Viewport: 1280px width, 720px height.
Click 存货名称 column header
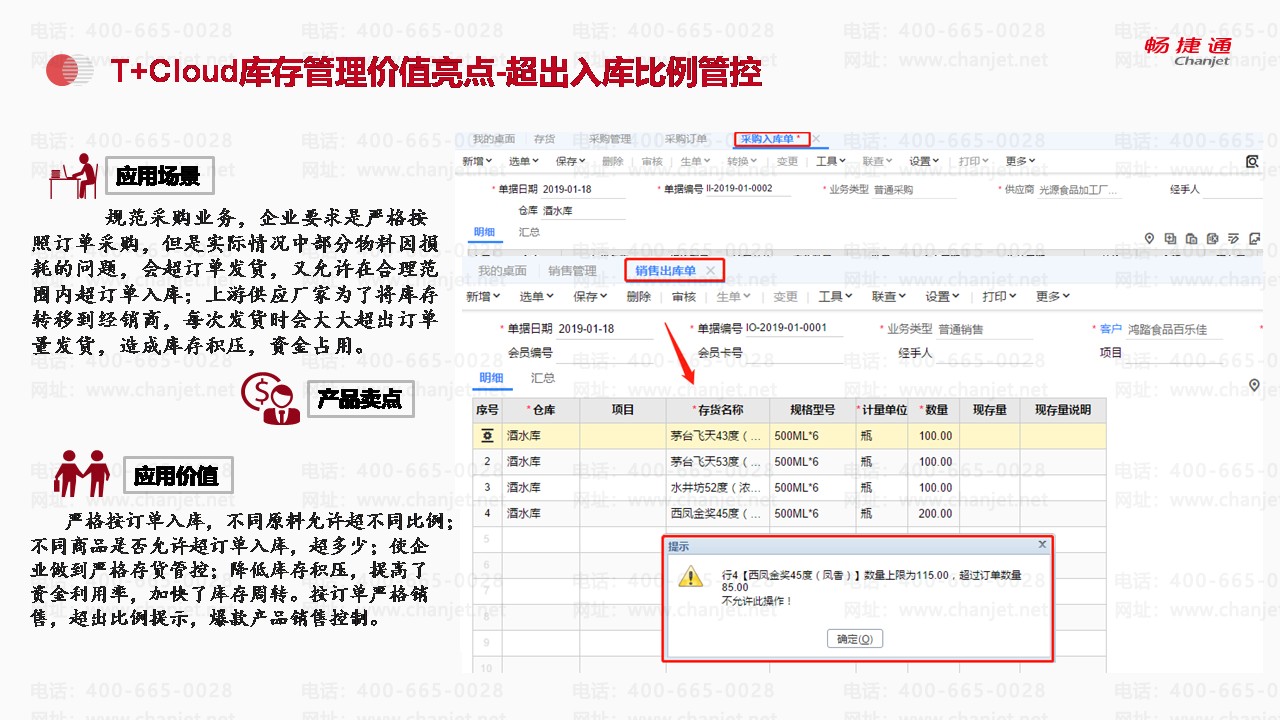click(718, 410)
